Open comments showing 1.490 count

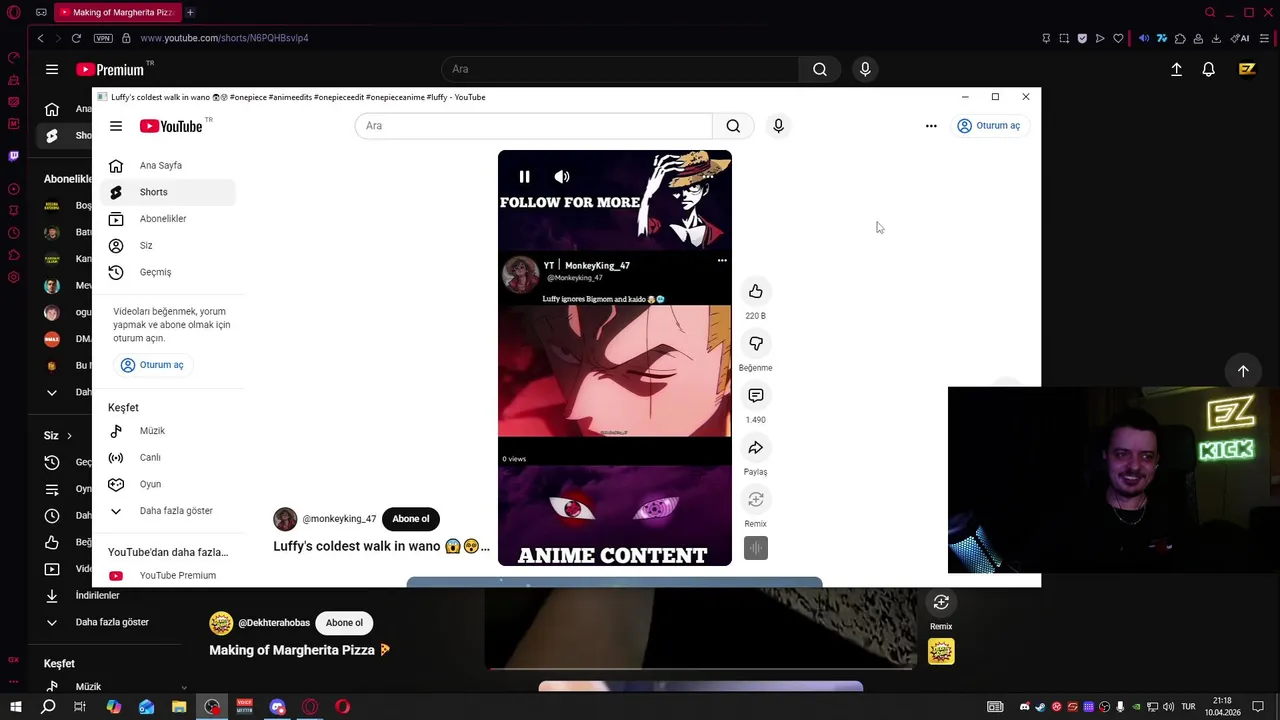756,395
